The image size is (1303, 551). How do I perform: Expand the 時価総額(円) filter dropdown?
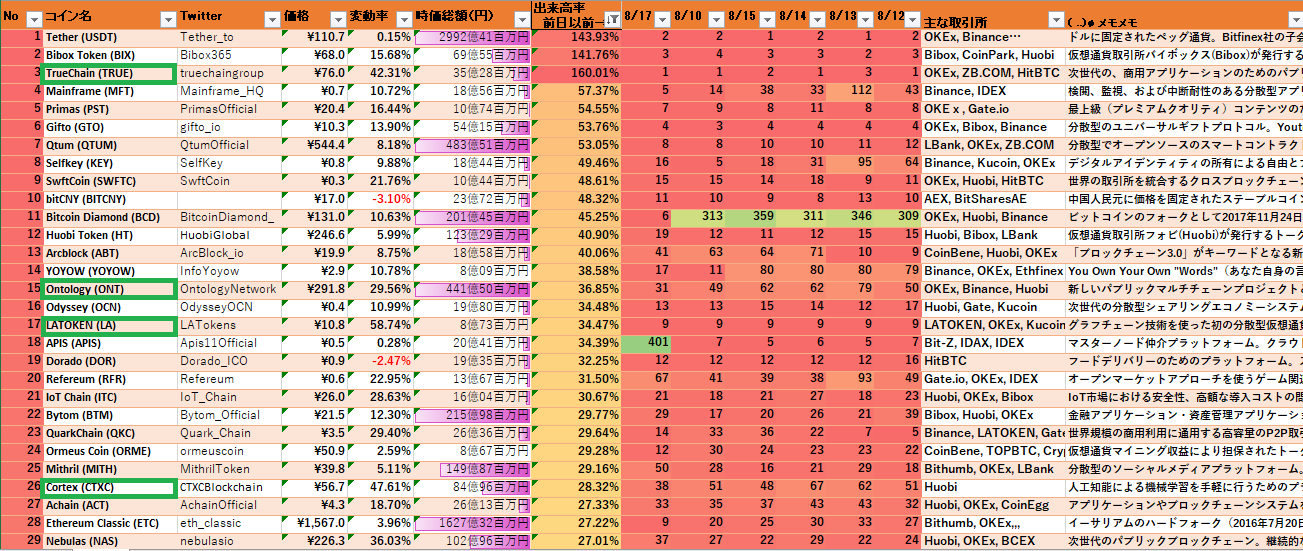coord(519,19)
